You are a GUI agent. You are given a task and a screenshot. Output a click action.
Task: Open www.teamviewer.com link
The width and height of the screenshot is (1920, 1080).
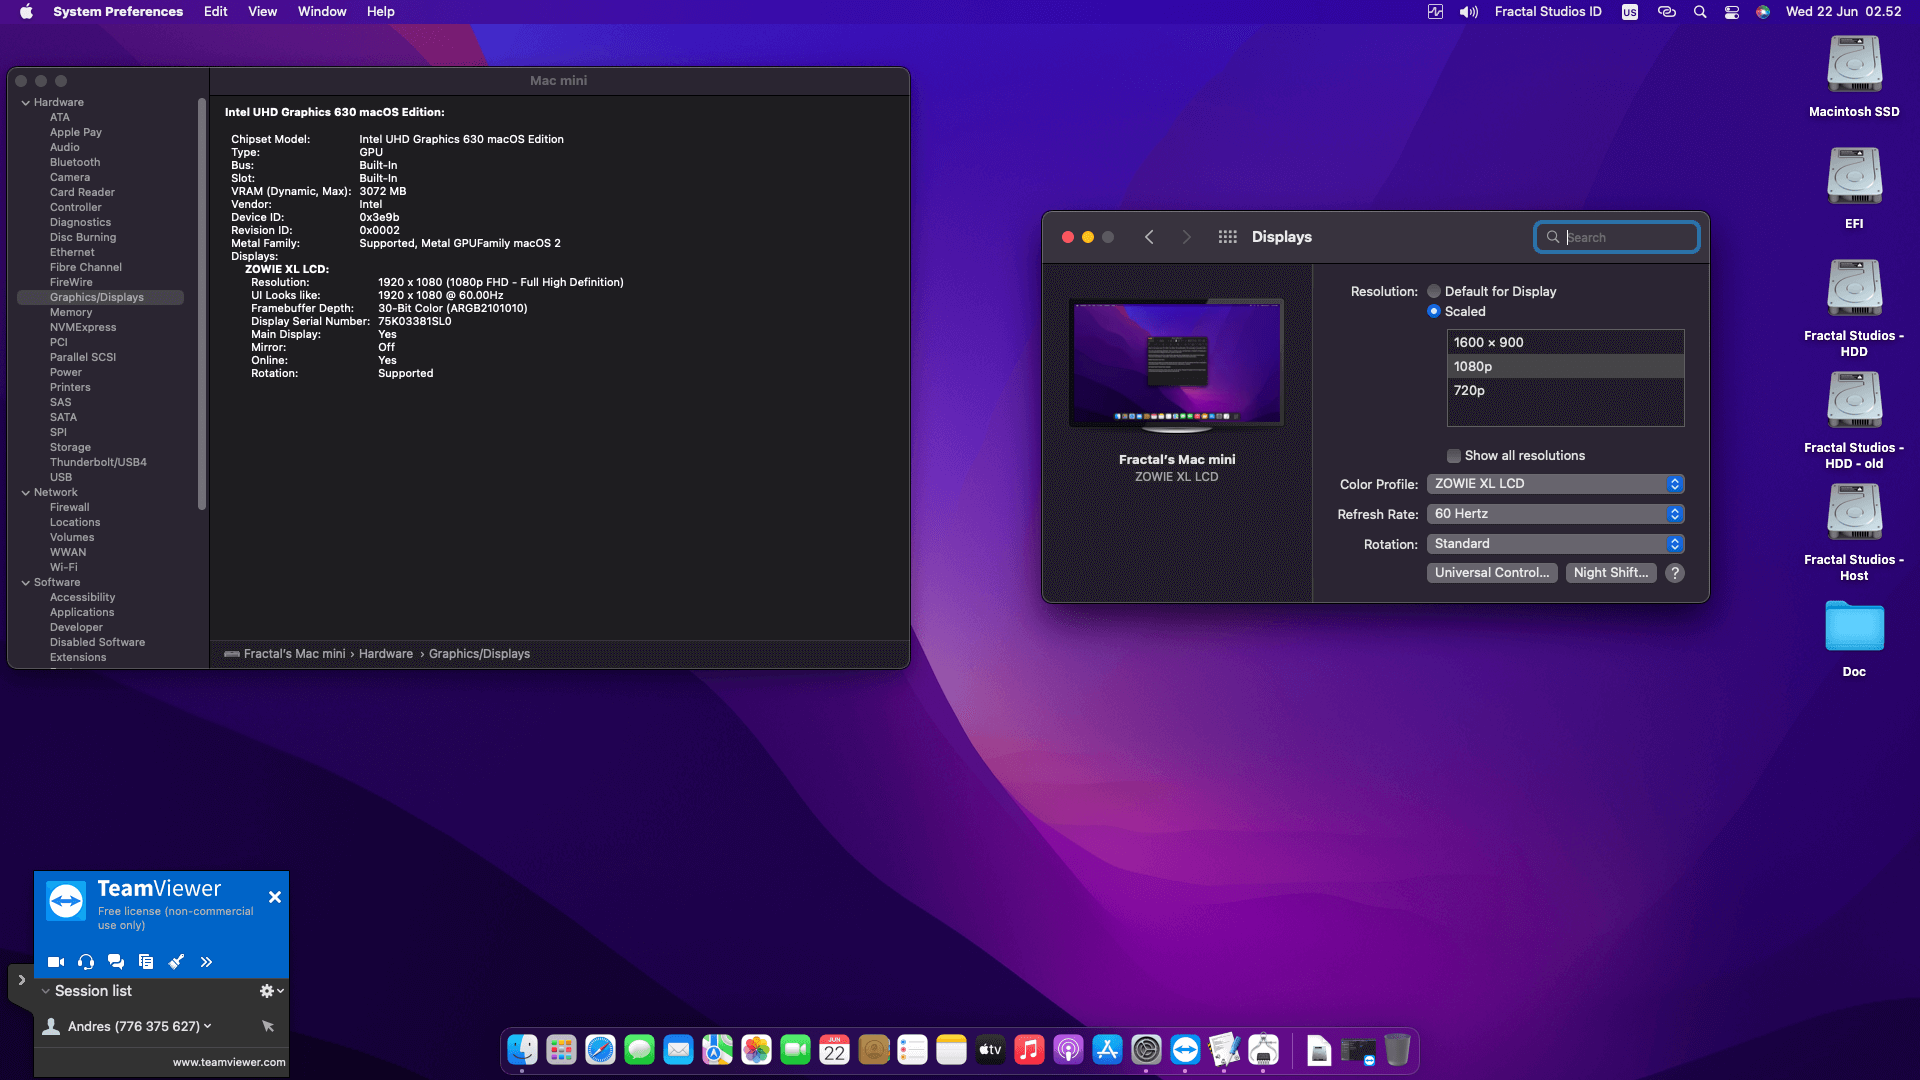(229, 1062)
